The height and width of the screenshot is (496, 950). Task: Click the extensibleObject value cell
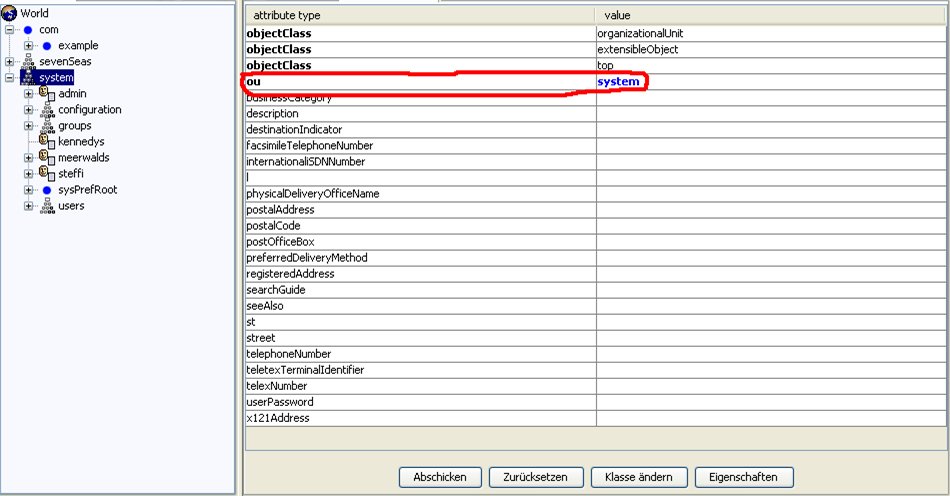coord(771,50)
